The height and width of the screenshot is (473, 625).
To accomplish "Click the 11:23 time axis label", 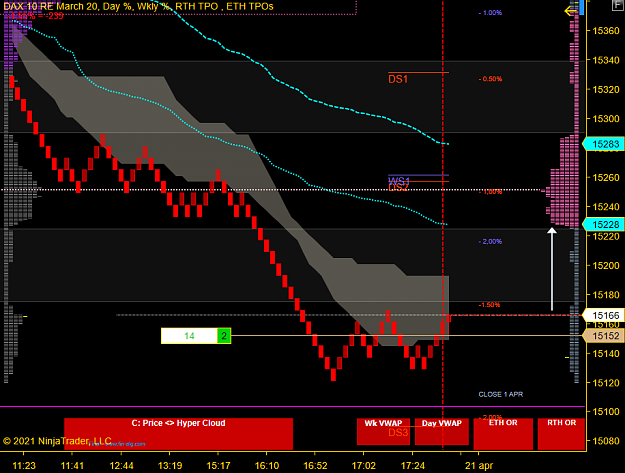I will [x=24, y=465].
